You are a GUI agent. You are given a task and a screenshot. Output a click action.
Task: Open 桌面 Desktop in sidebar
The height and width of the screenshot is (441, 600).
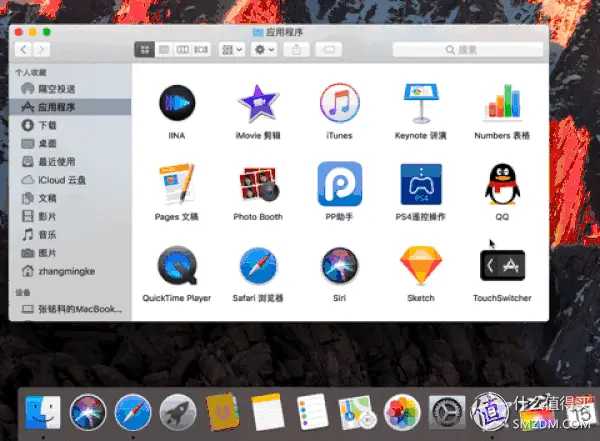pos(70,144)
